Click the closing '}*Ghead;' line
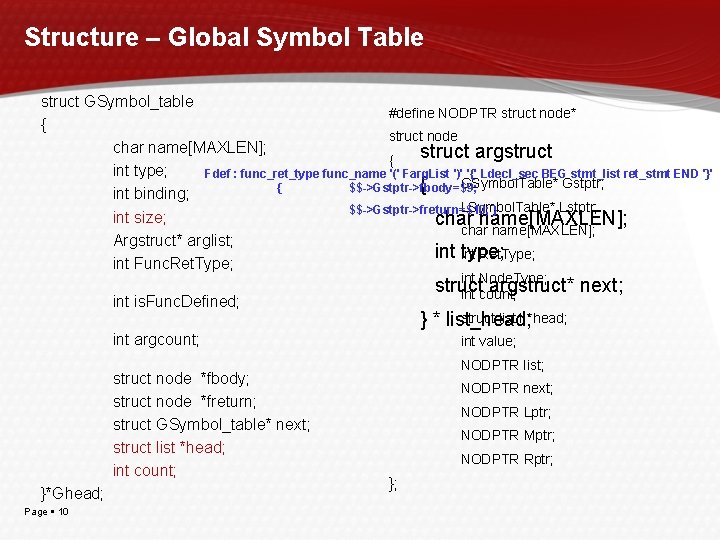The width and height of the screenshot is (720, 540). (x=72, y=494)
